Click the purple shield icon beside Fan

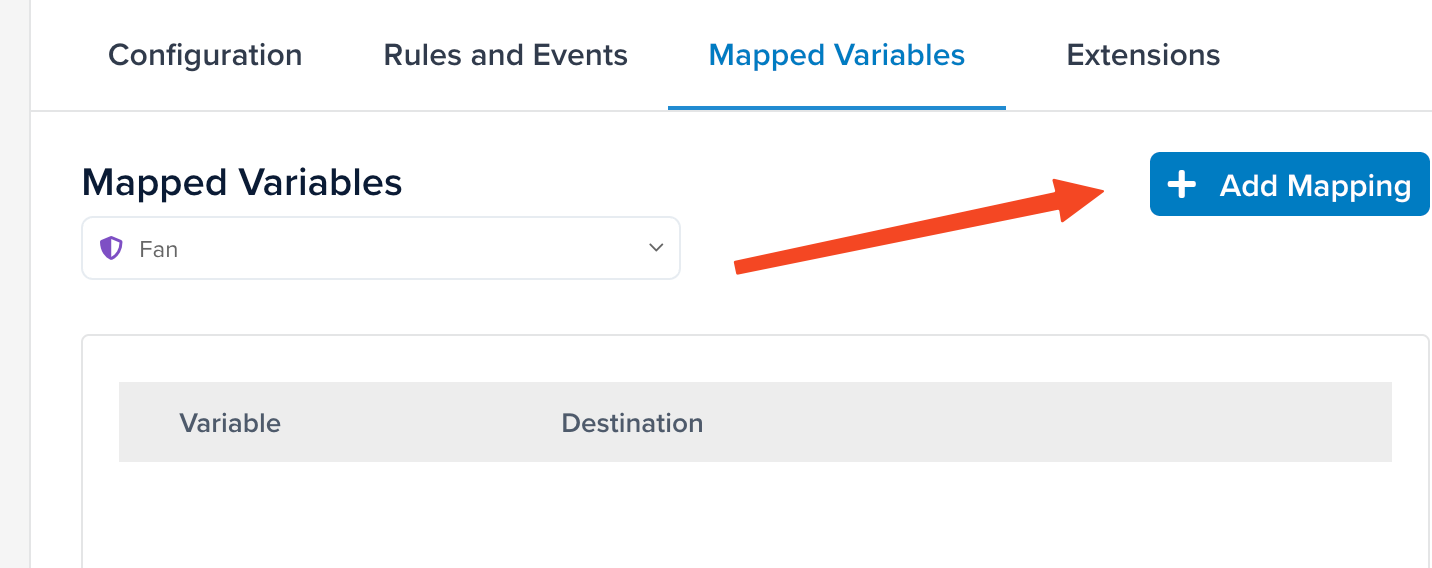pyautogui.click(x=111, y=248)
